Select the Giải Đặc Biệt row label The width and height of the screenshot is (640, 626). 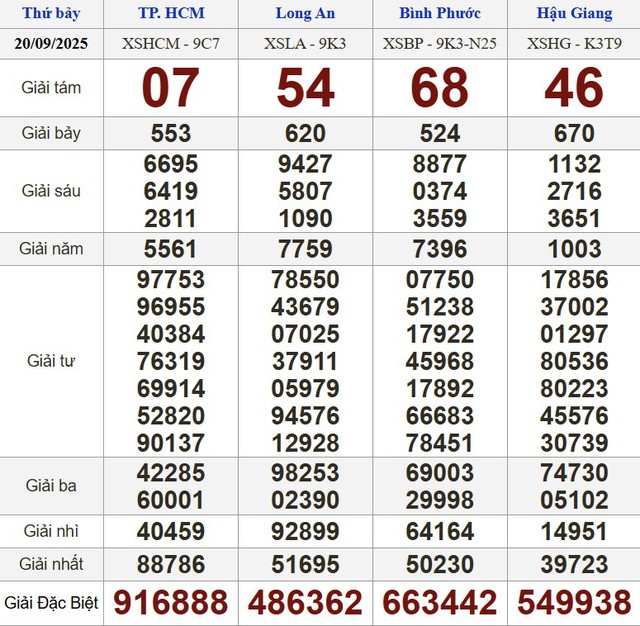pos(51,602)
